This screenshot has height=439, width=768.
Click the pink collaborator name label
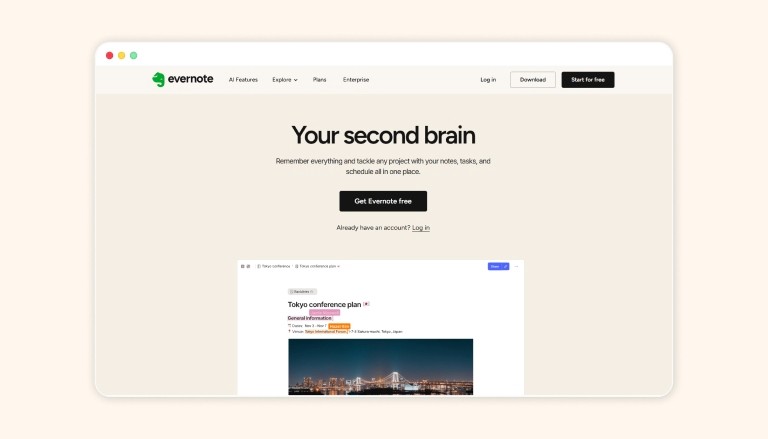click(x=324, y=313)
